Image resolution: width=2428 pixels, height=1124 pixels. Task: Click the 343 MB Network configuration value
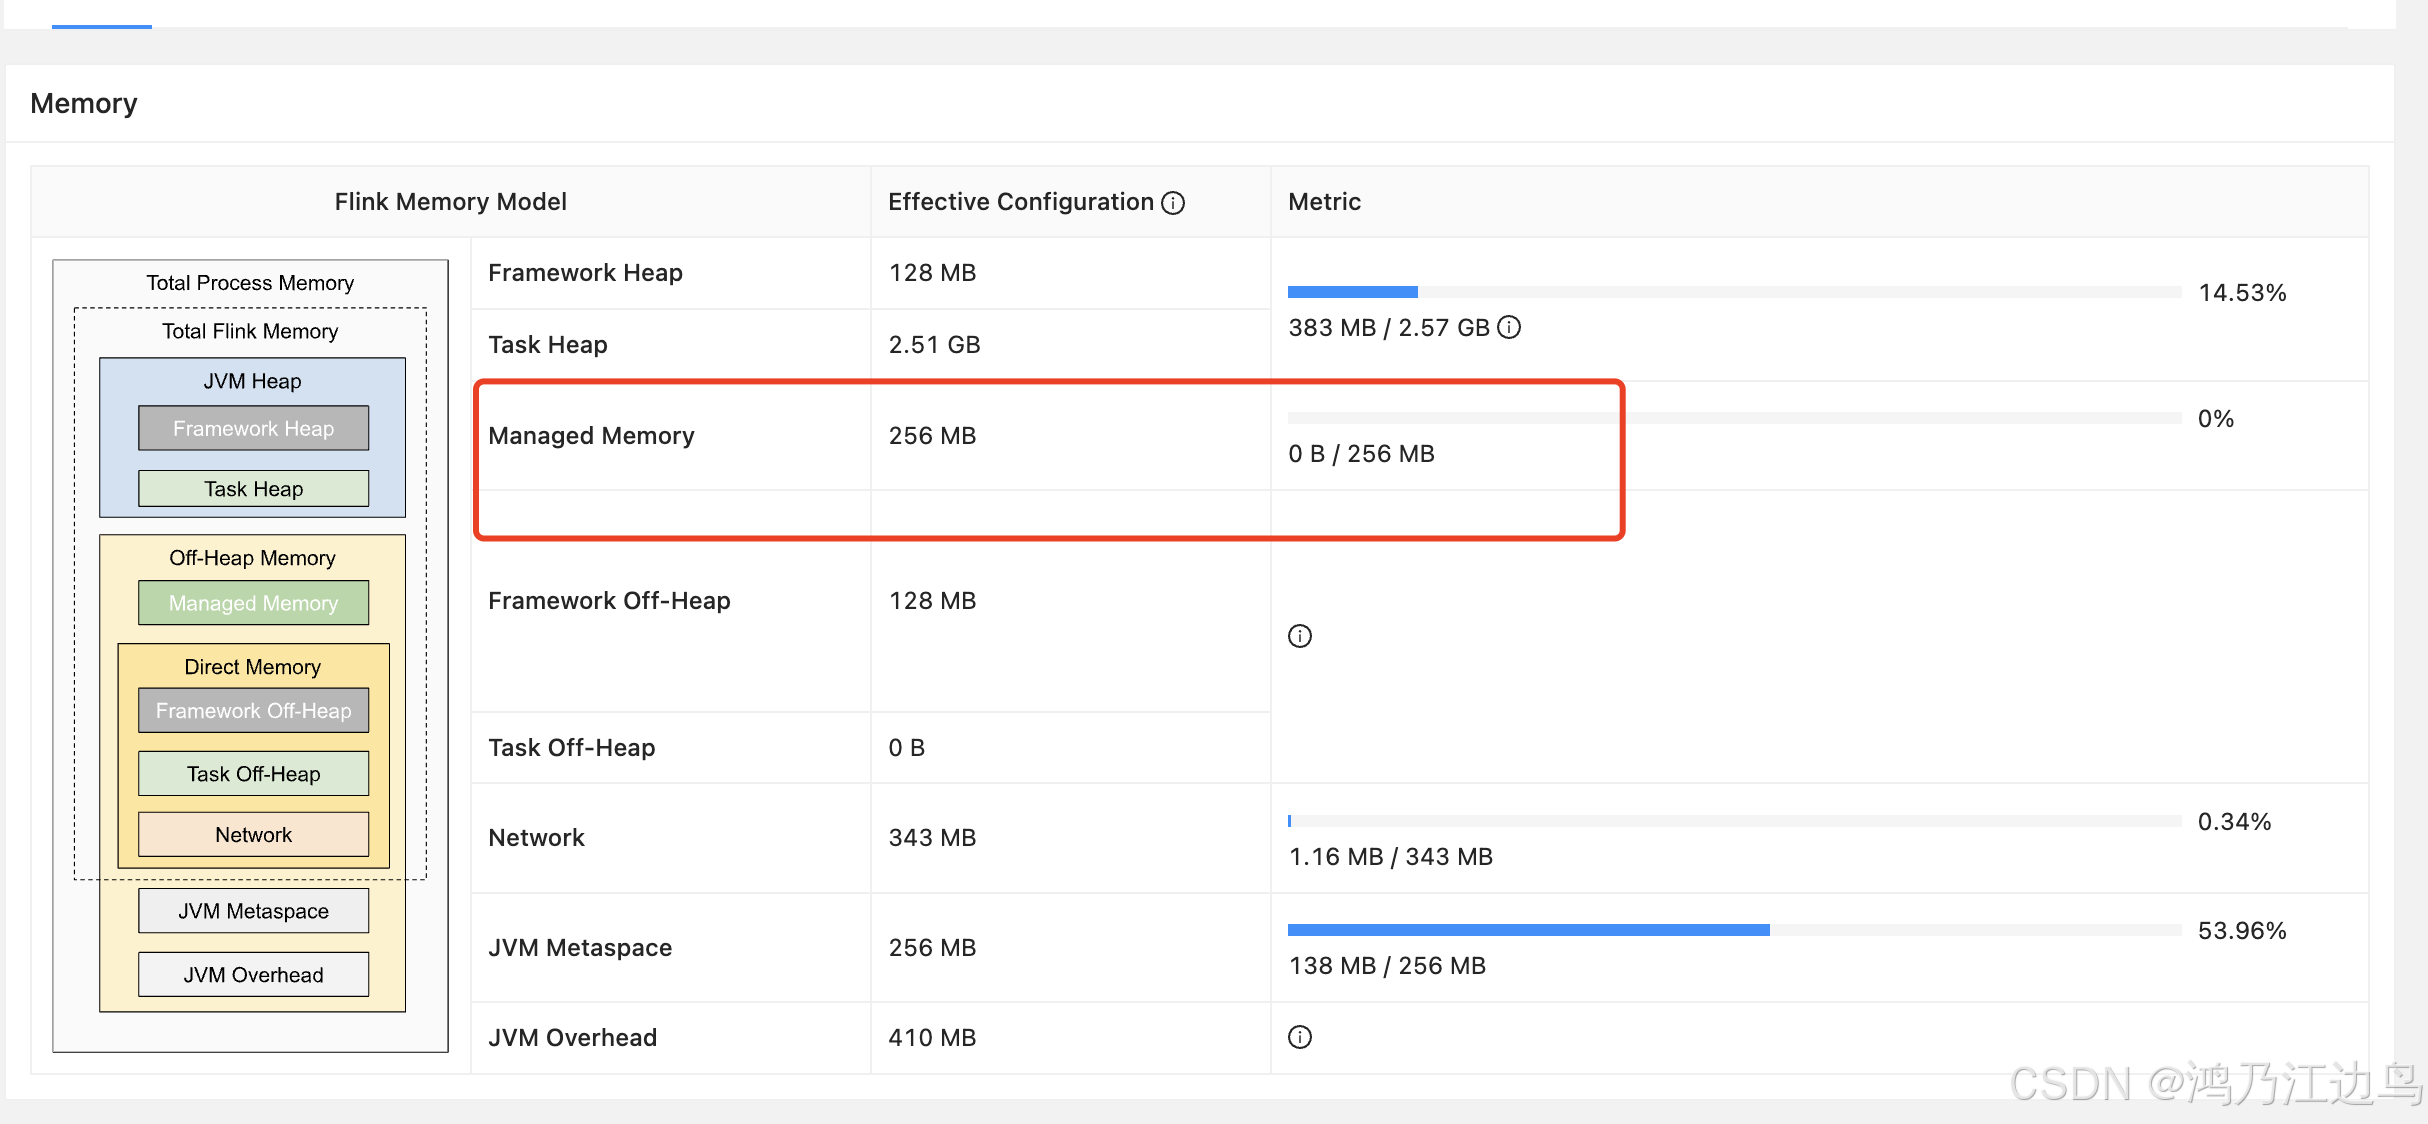[932, 838]
